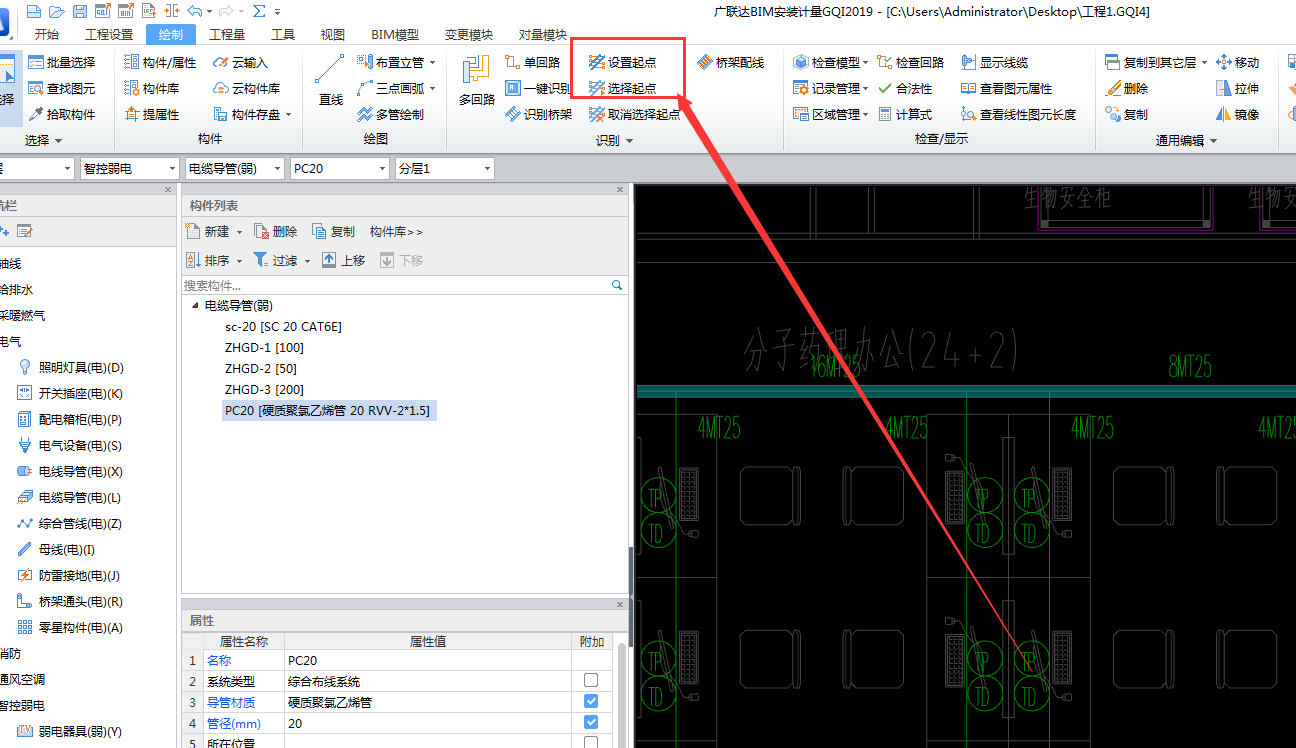Screen dimensions: 1296x748
Task: Select the 多回路 multi-circuit recognition tool
Action: coord(477,80)
